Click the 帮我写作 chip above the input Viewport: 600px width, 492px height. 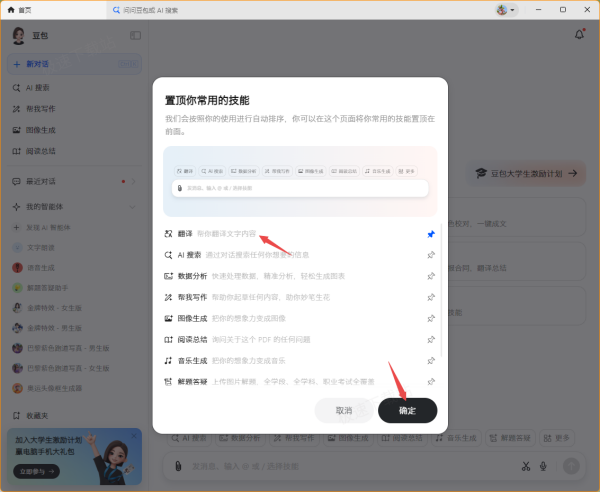(294, 438)
